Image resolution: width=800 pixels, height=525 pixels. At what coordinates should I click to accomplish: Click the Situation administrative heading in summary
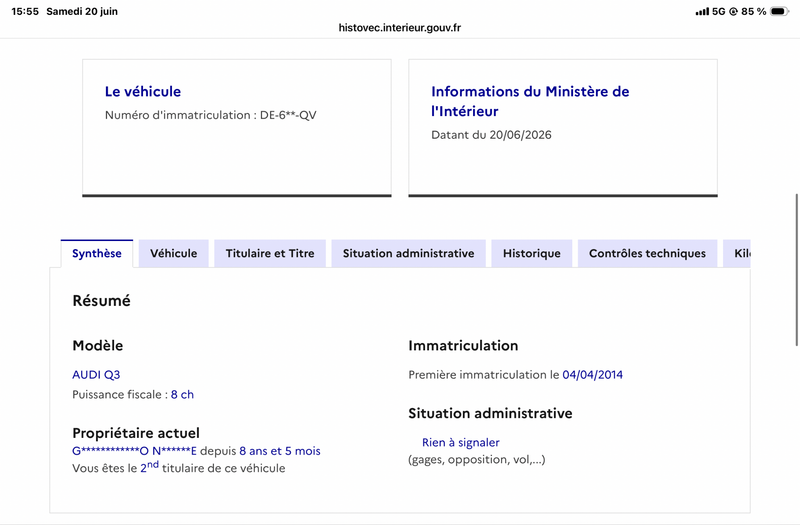pos(490,413)
